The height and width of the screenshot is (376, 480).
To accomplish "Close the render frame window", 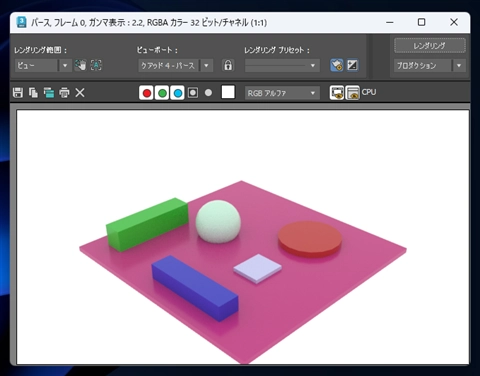I will pos(454,22).
